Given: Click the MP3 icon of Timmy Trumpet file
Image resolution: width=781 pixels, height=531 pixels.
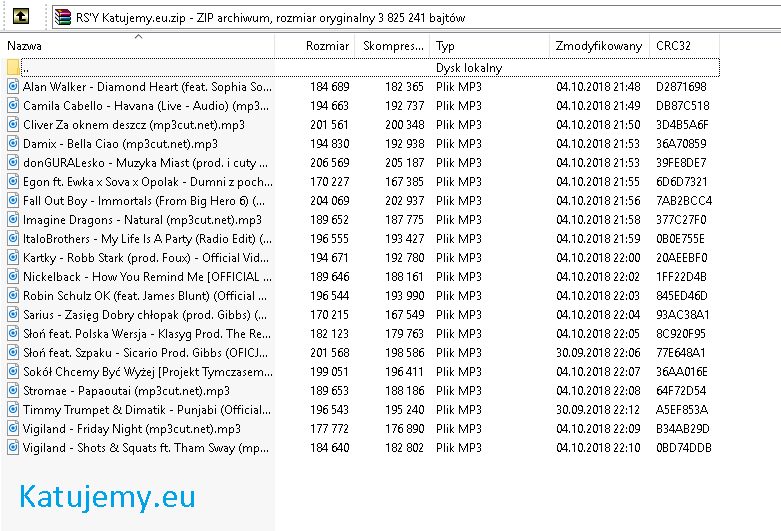Looking at the screenshot, I should 13,409.
